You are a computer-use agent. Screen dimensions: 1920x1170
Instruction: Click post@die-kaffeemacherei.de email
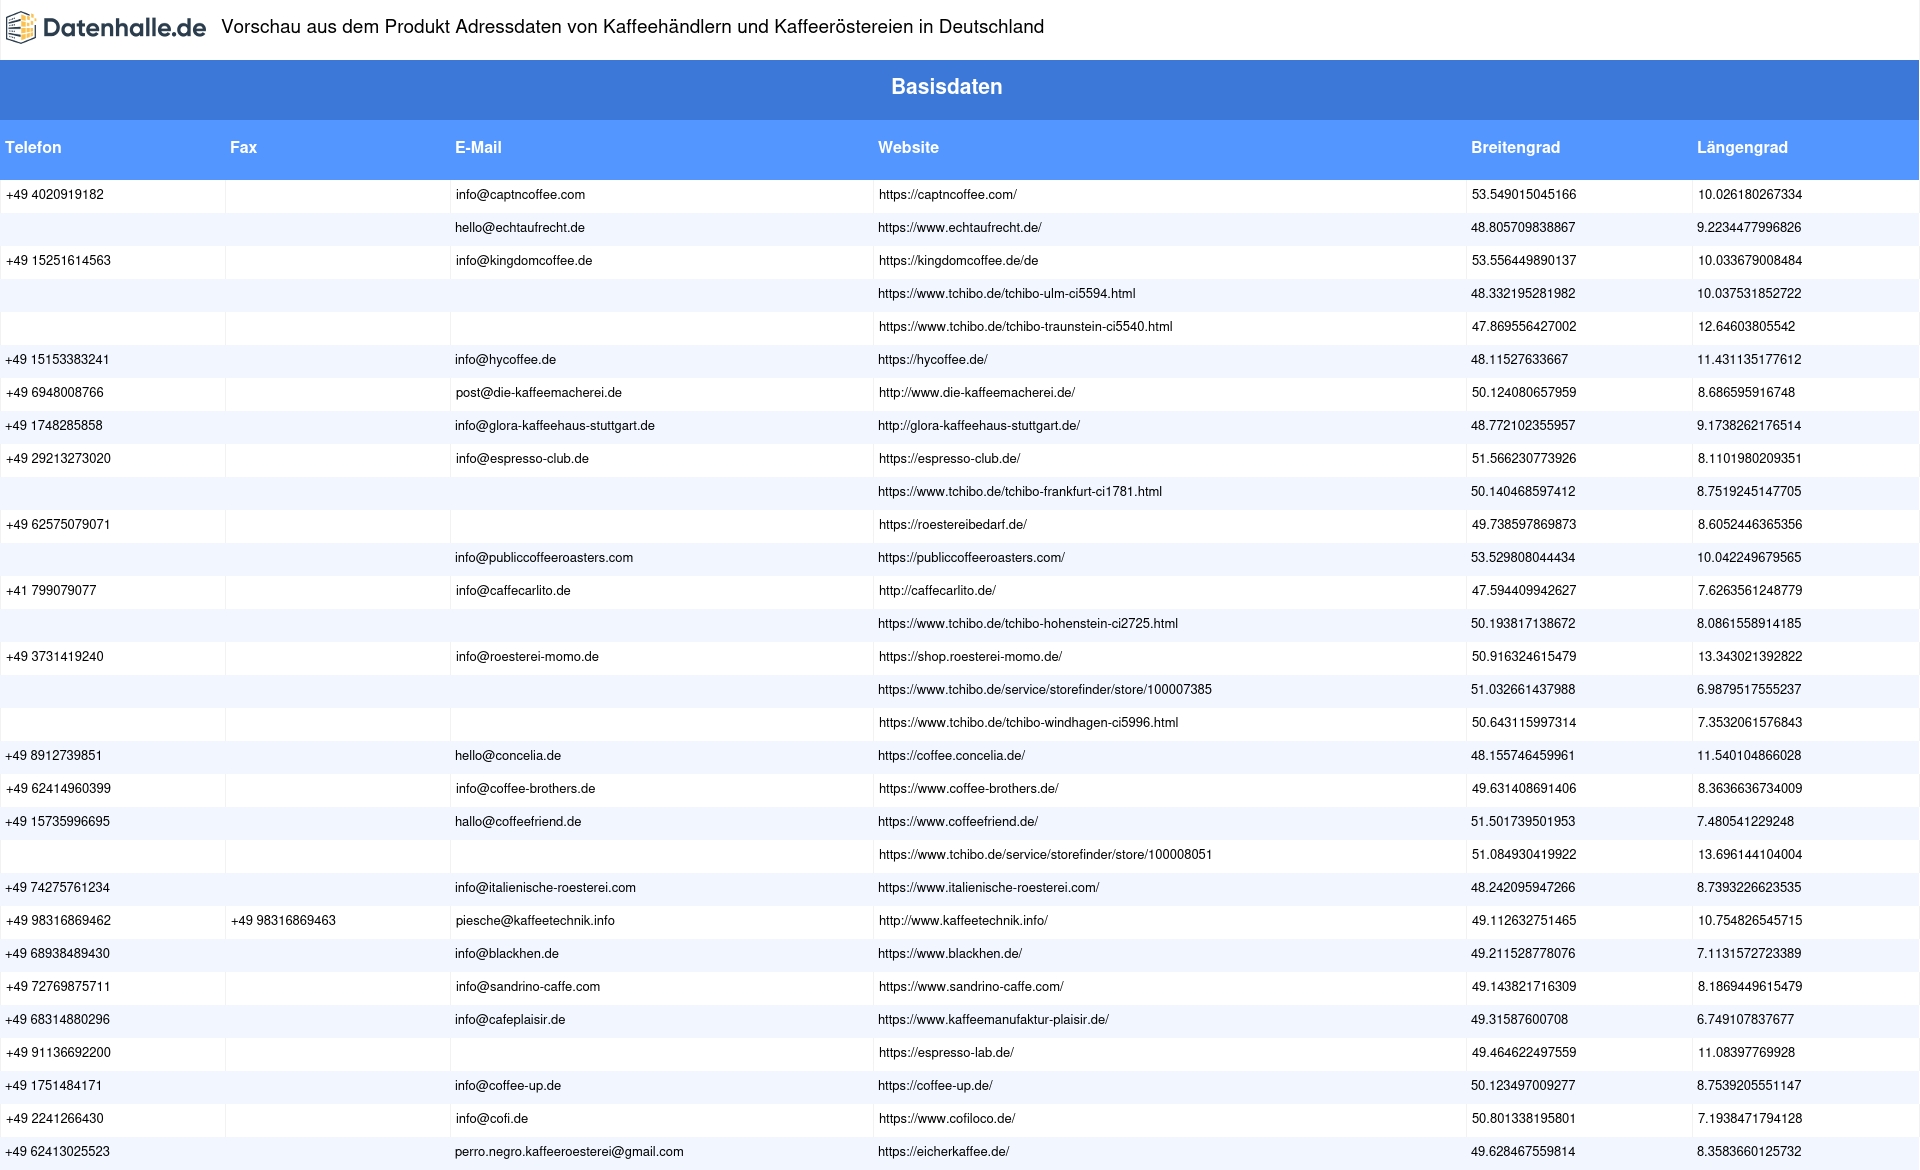(x=539, y=393)
